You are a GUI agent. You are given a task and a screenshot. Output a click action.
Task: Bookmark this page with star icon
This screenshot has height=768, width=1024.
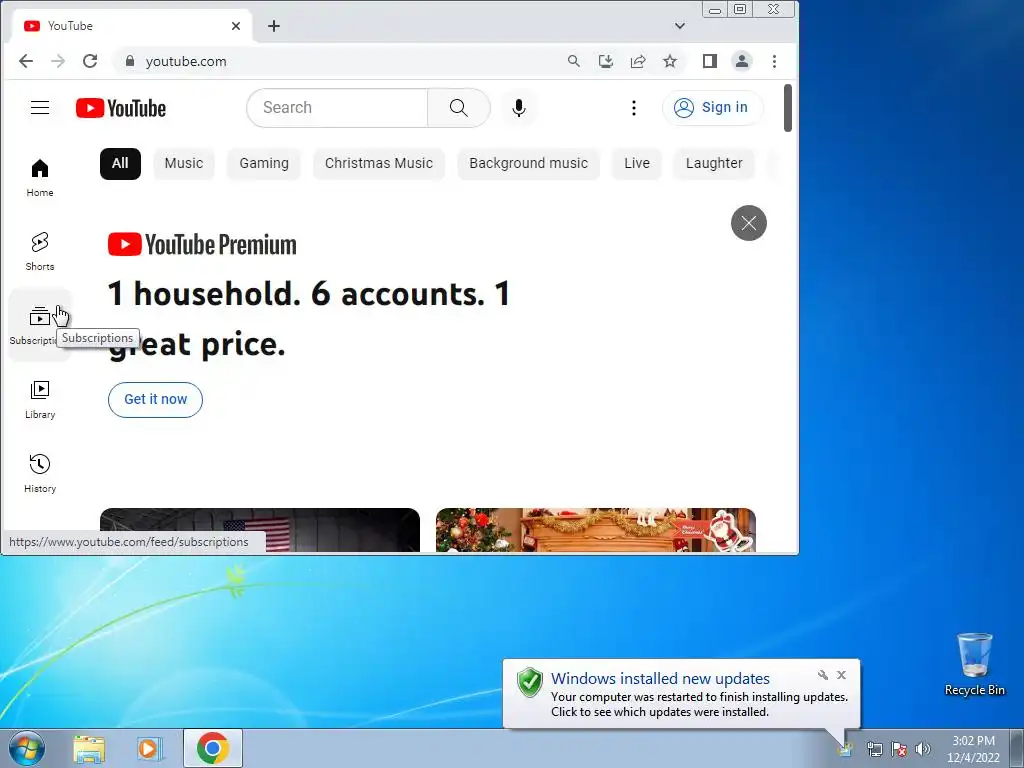(x=669, y=61)
